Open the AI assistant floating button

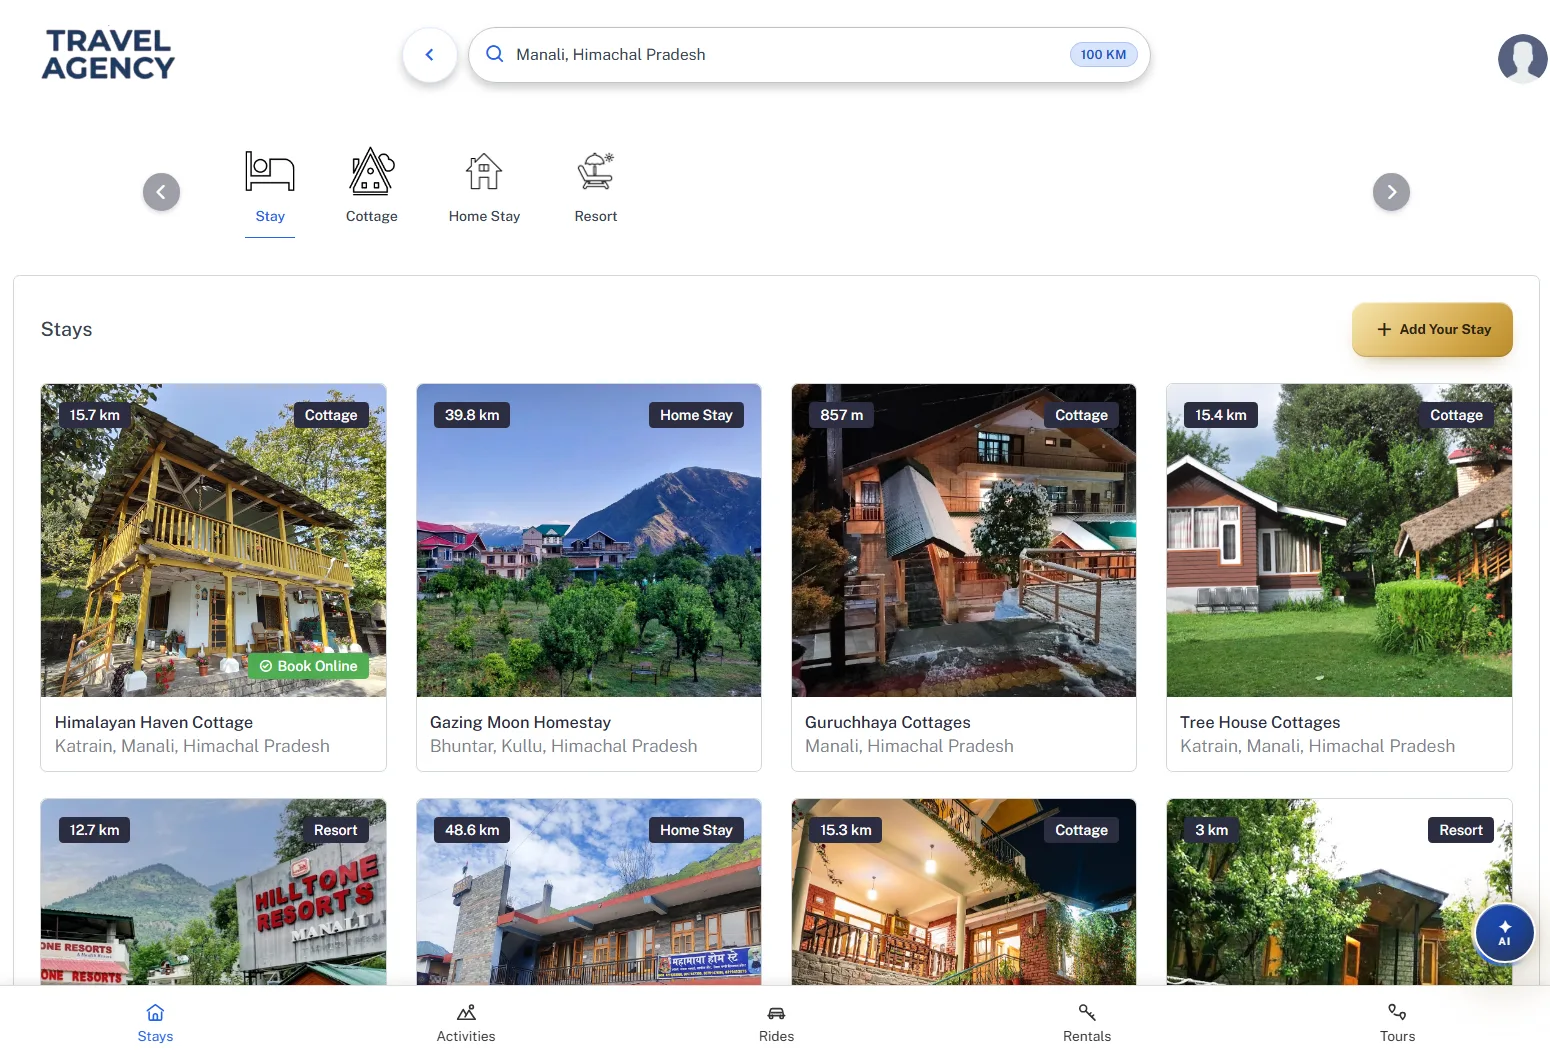tap(1504, 933)
